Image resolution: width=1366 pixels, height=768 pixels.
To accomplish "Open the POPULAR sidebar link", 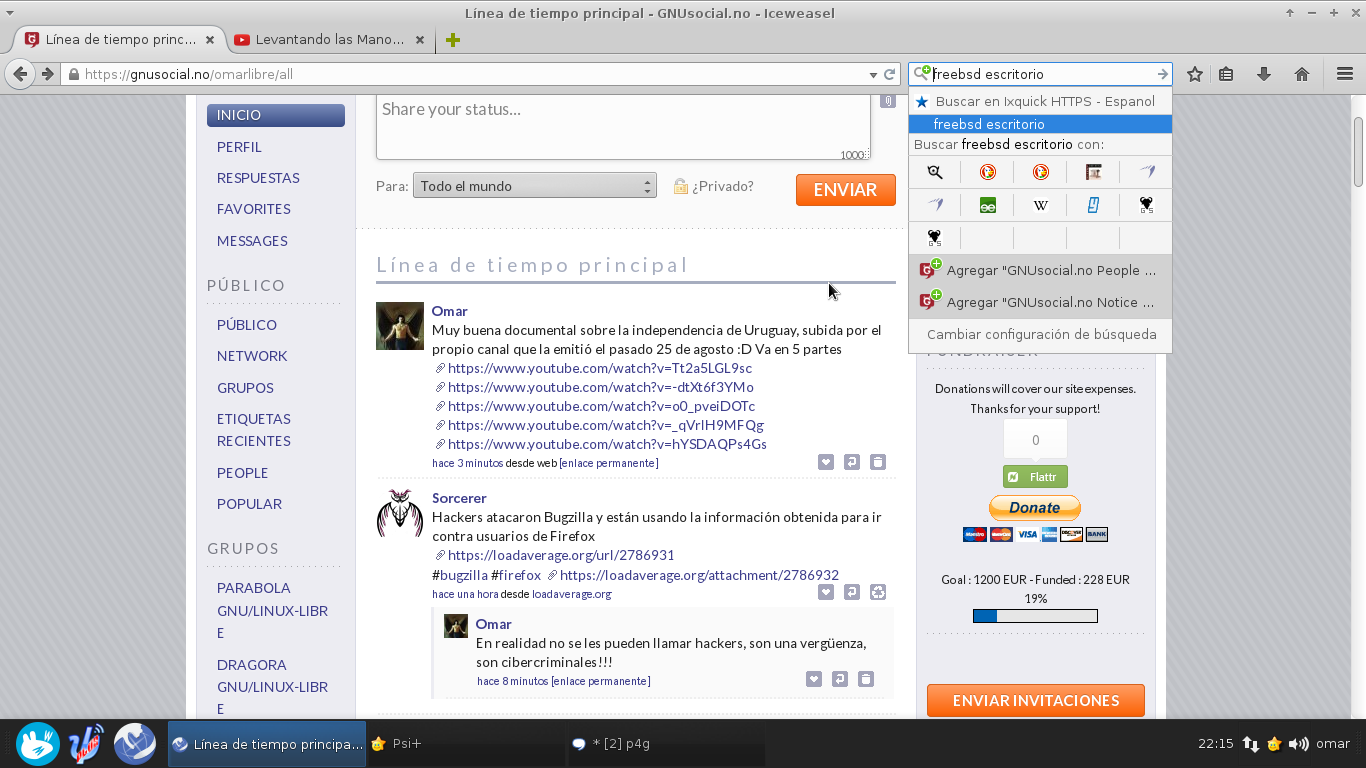I will coord(249,504).
